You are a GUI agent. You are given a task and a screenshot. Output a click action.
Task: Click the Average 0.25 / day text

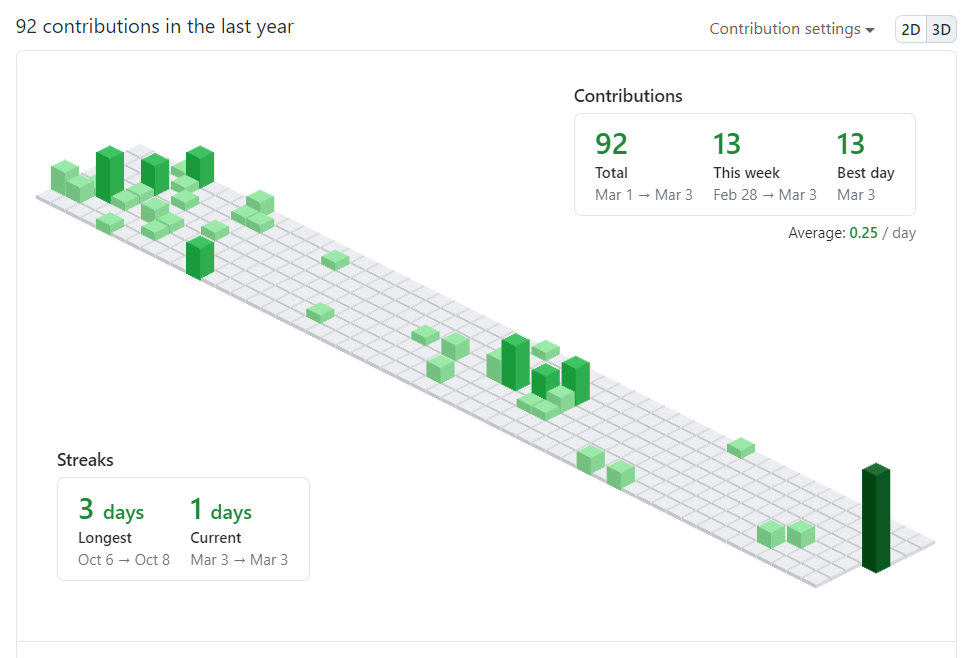852,233
